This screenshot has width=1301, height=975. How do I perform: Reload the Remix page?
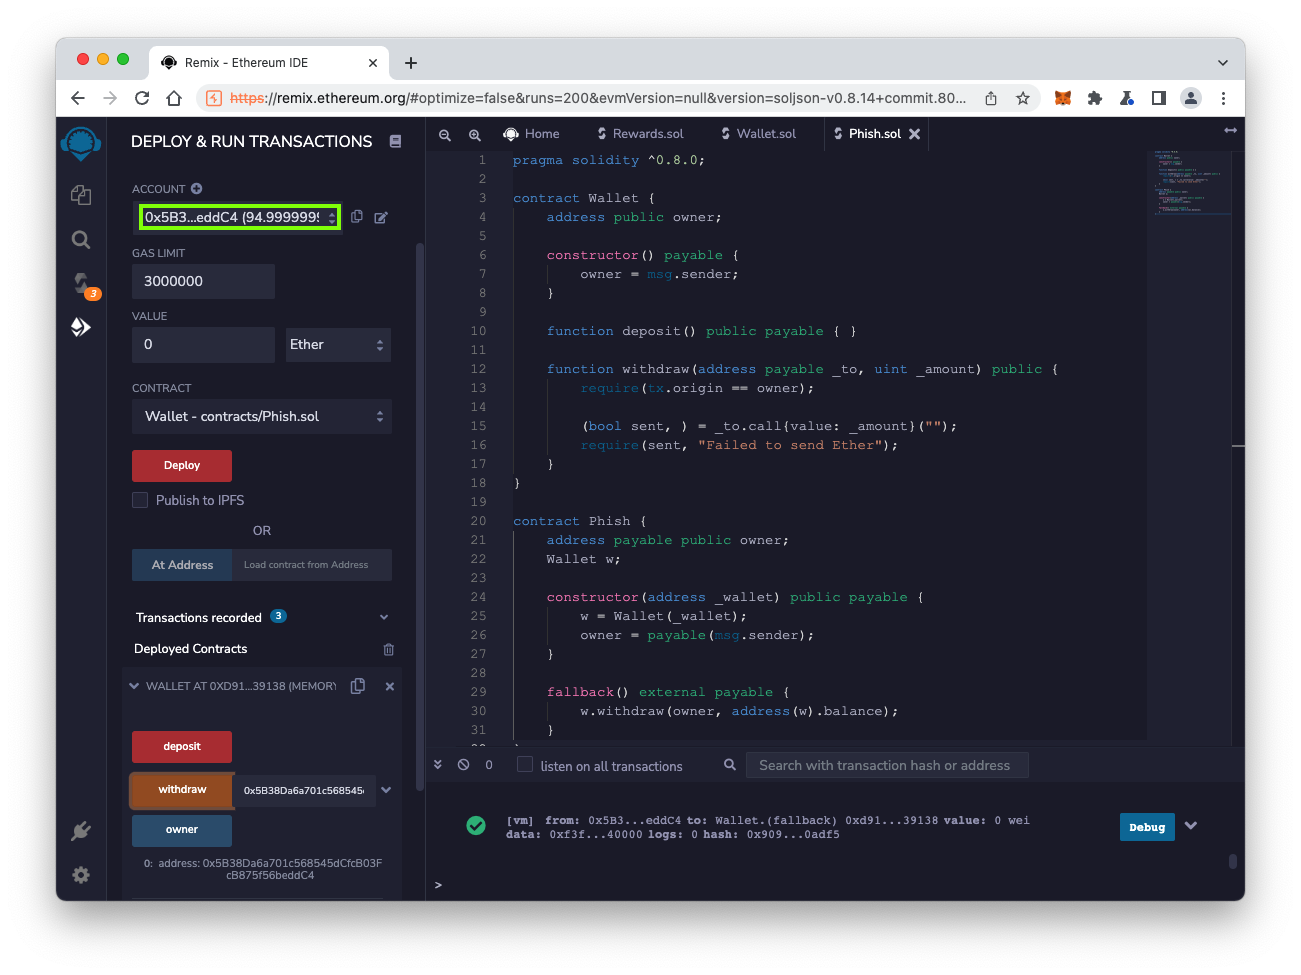coord(142,98)
